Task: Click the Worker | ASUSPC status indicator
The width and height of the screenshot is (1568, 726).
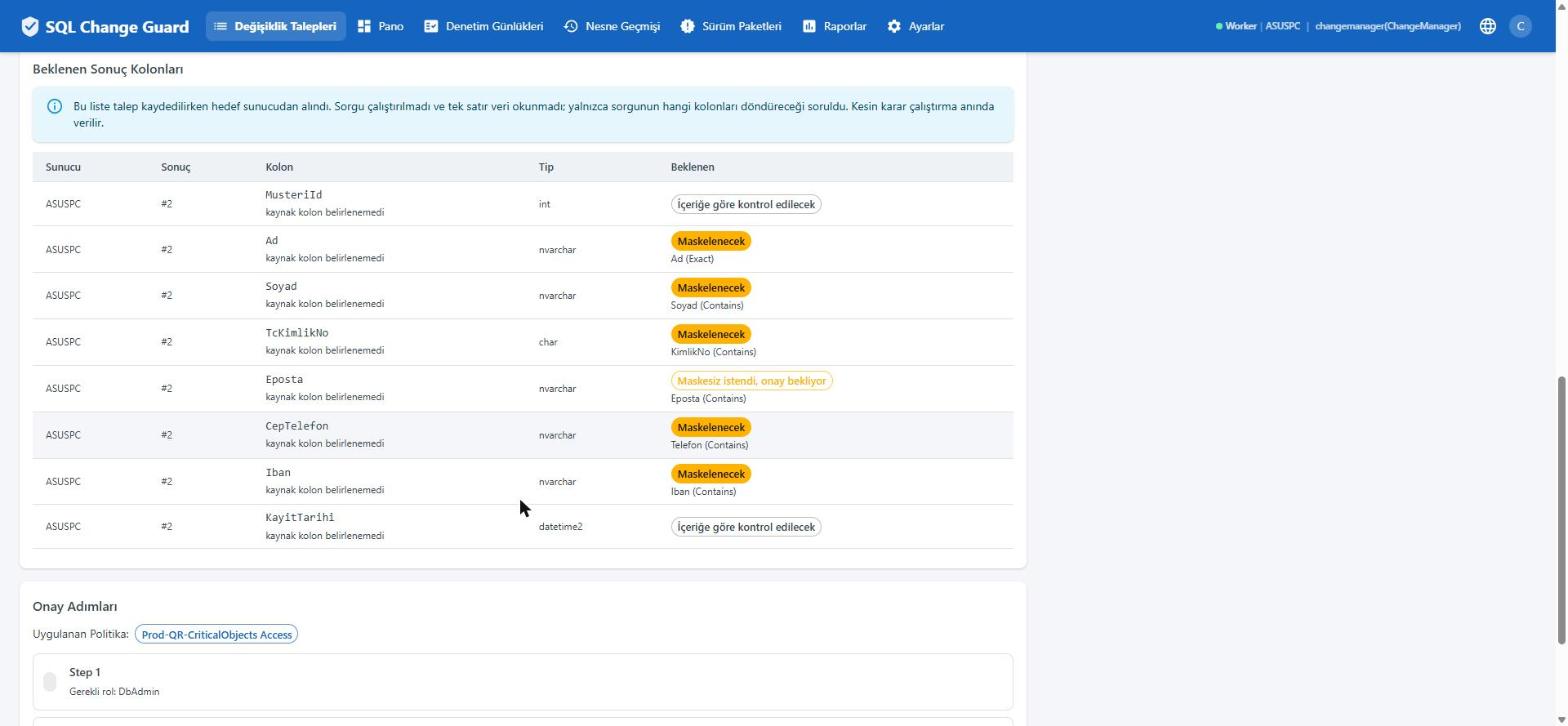Action: coord(1257,26)
